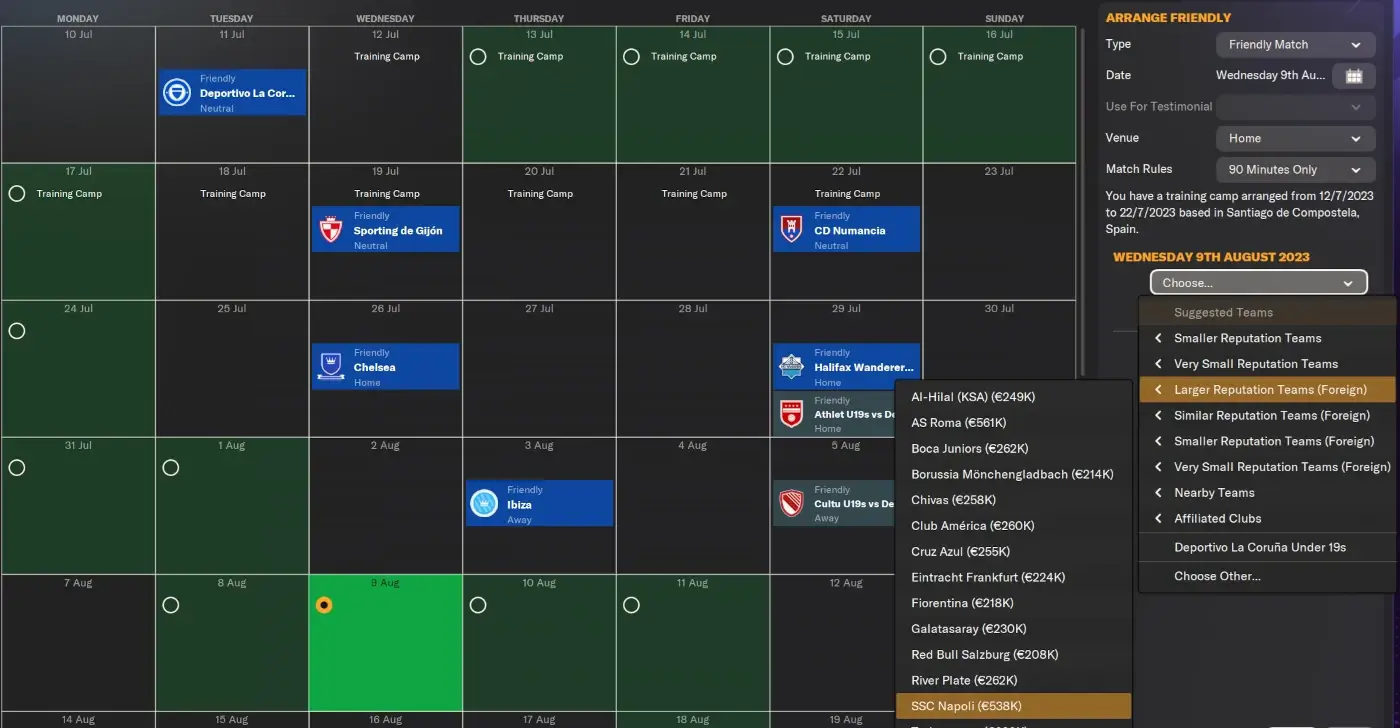The width and height of the screenshot is (1400, 728).
Task: Open the Choose... opponent dropdown
Action: pyautogui.click(x=1258, y=283)
